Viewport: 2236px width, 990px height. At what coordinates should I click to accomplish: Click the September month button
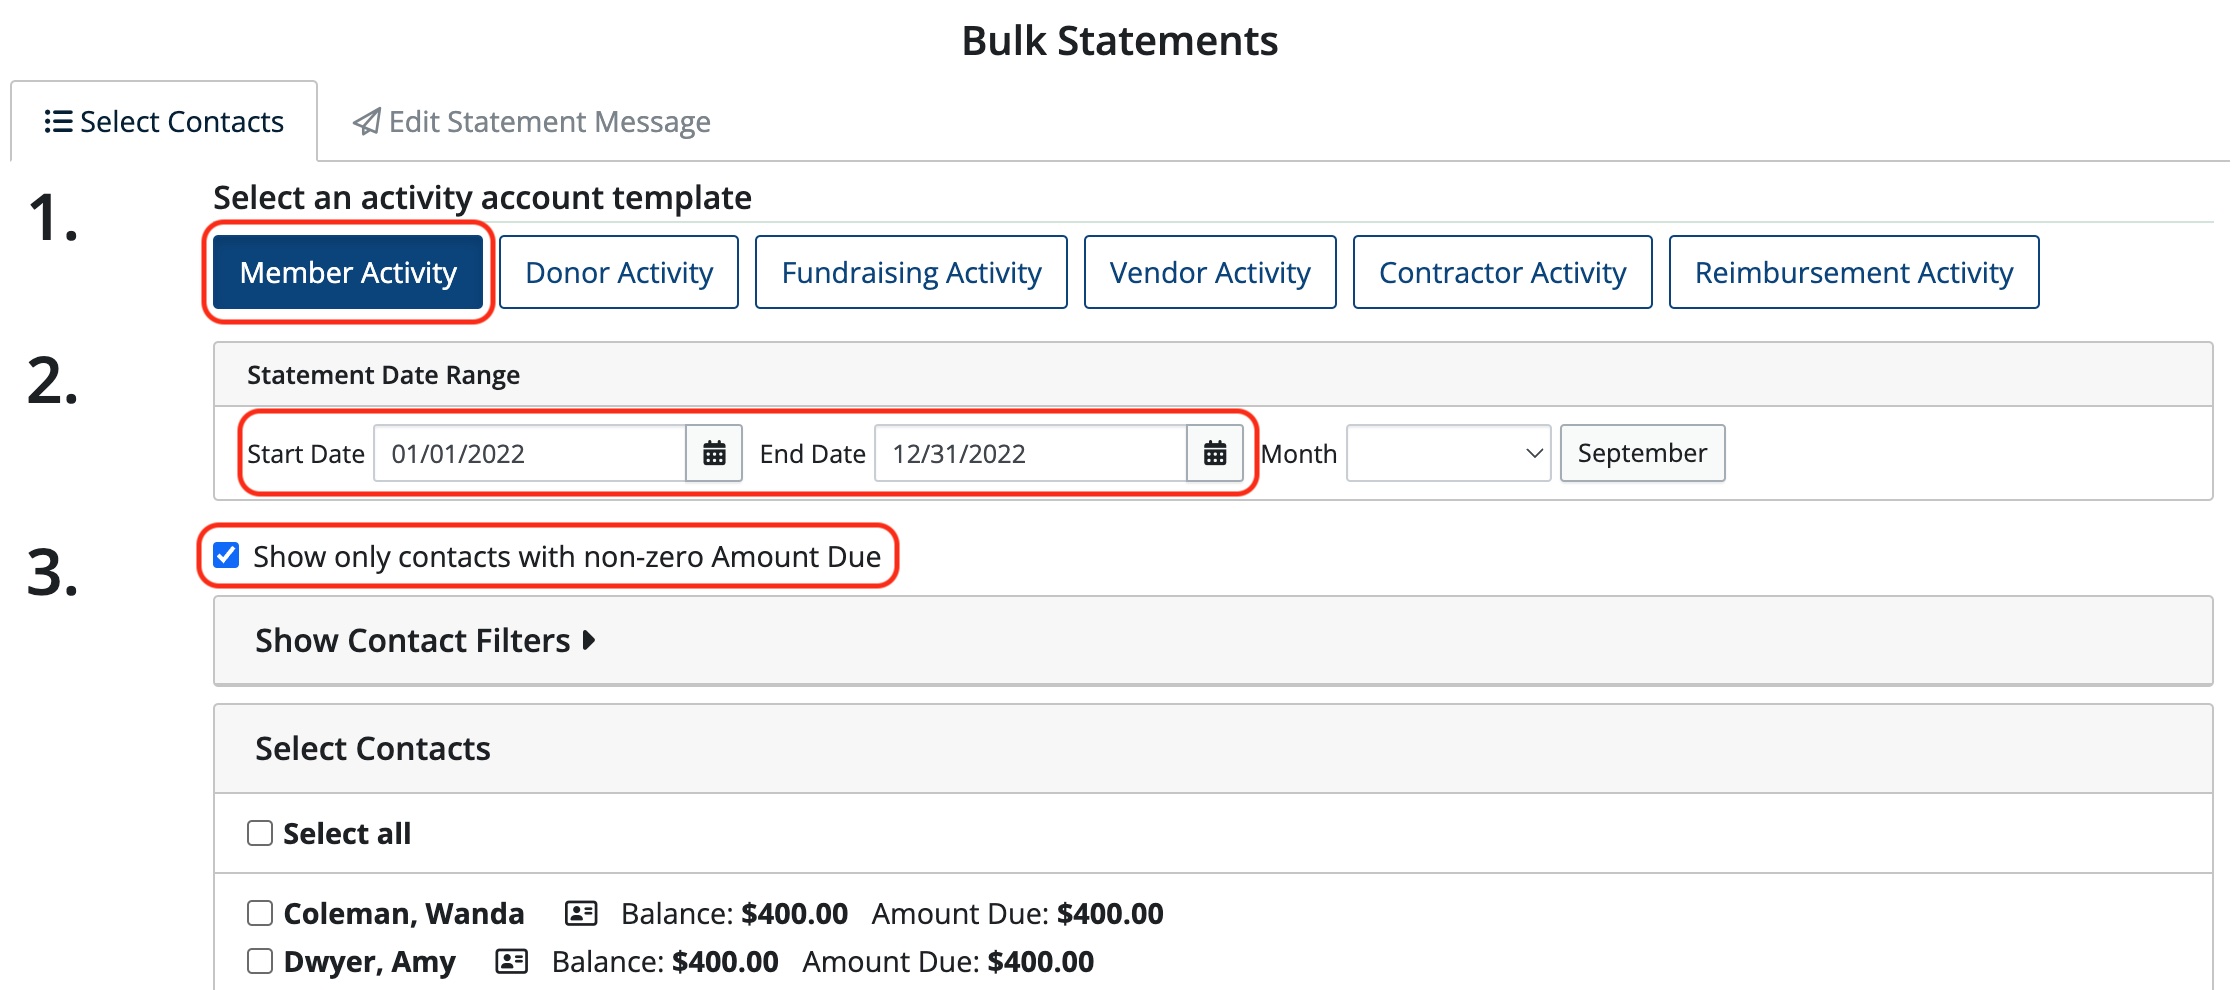(1642, 453)
